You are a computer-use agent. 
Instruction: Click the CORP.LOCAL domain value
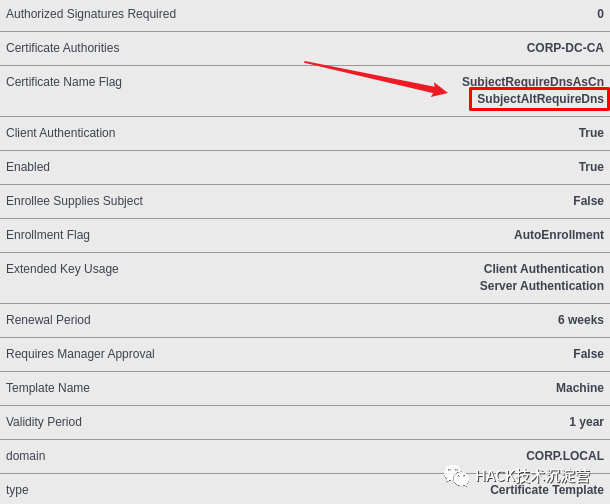pyautogui.click(x=564, y=456)
